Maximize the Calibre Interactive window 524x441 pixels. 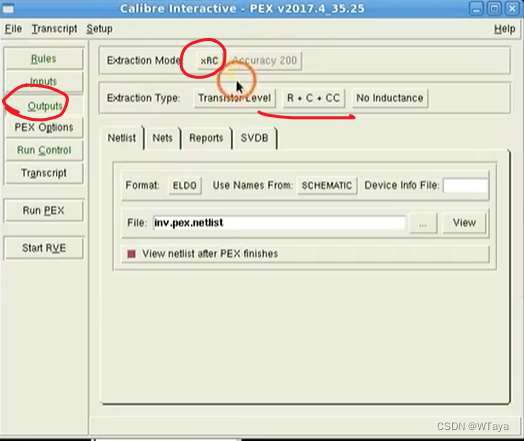tap(494, 9)
